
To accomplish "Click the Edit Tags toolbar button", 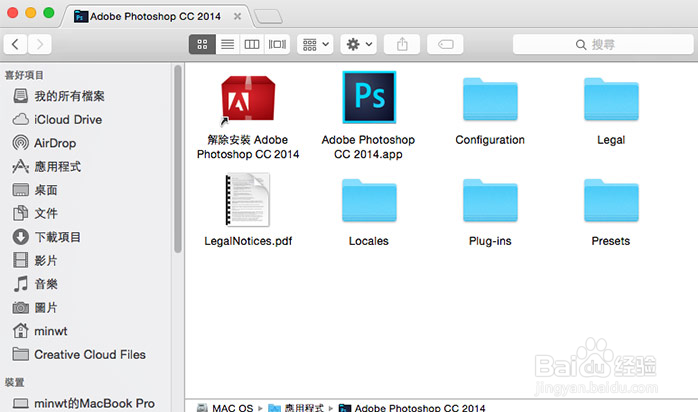I will 445,44.
